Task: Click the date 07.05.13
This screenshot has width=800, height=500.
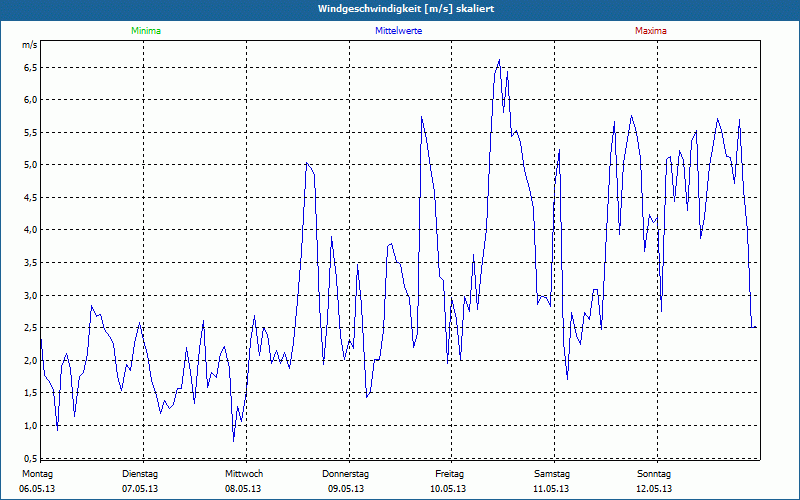Action: 140,489
